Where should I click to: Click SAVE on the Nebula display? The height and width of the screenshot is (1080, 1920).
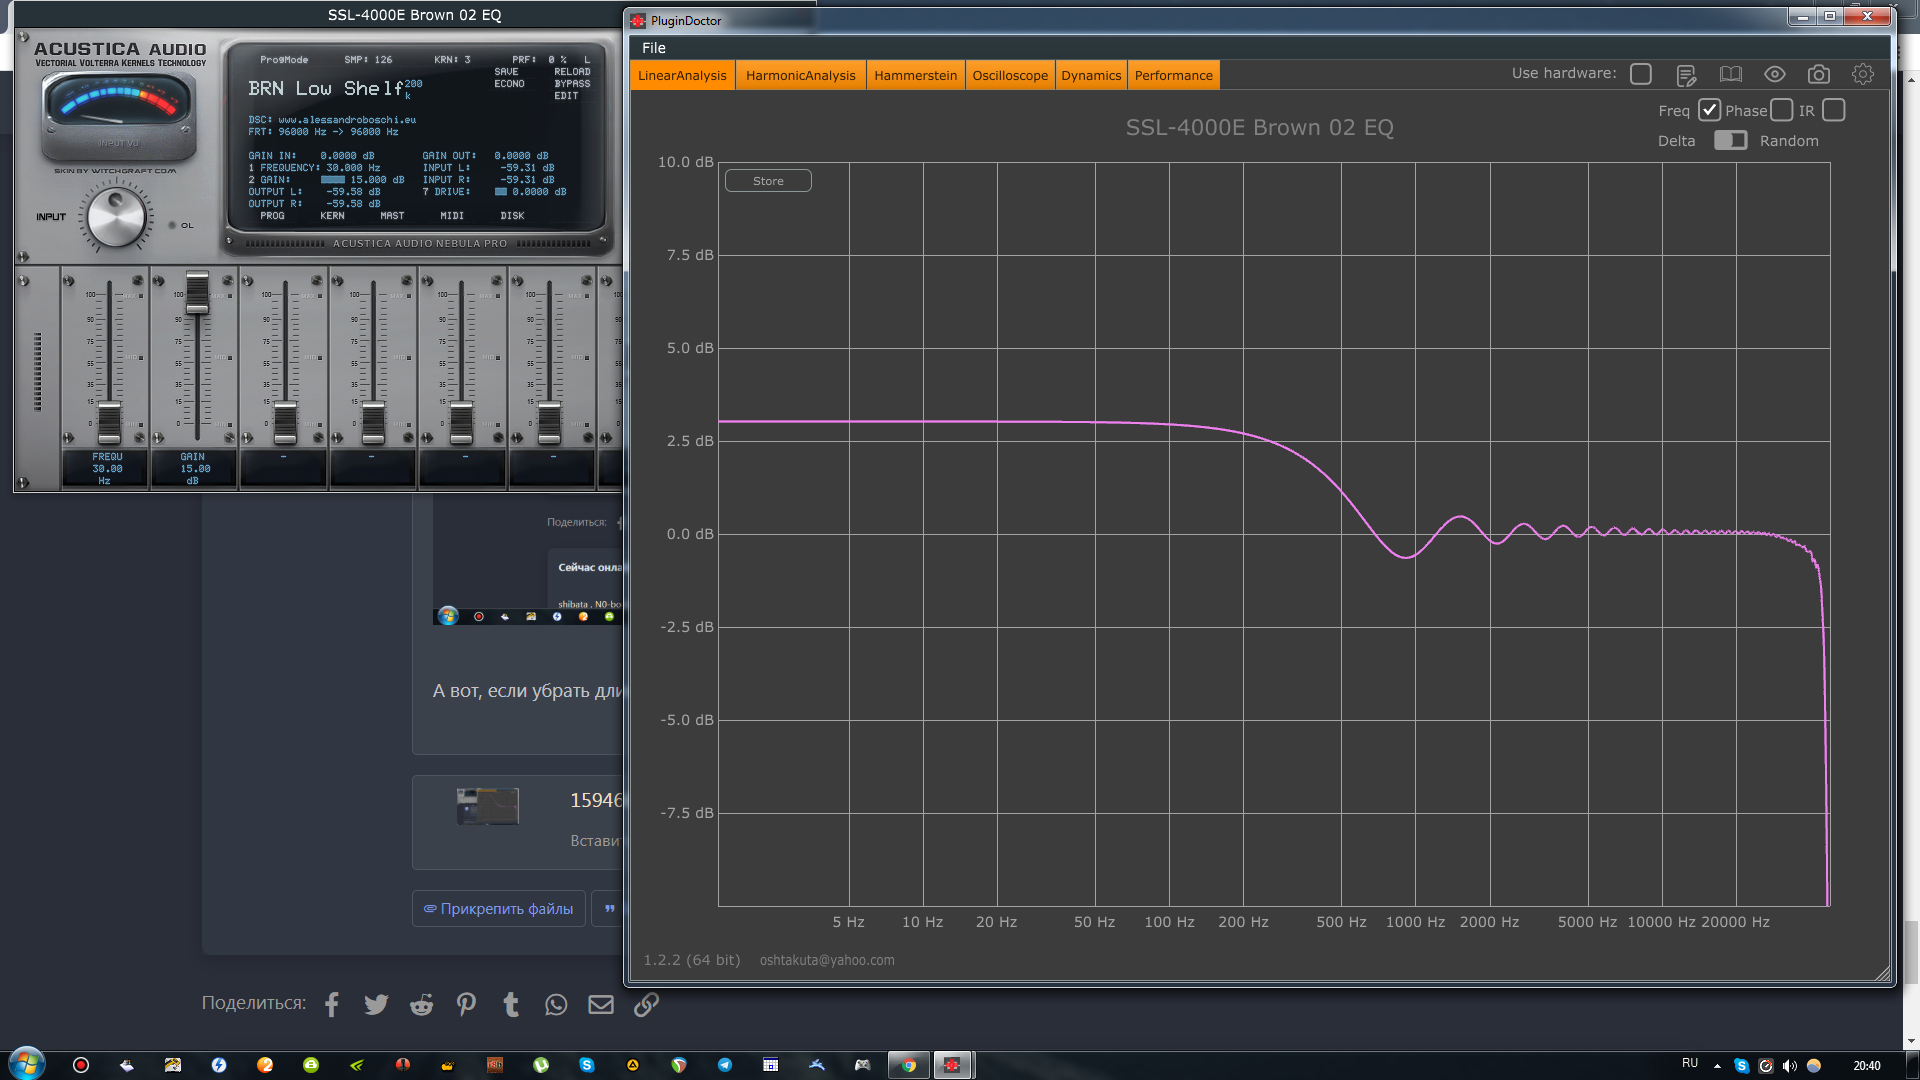506,72
